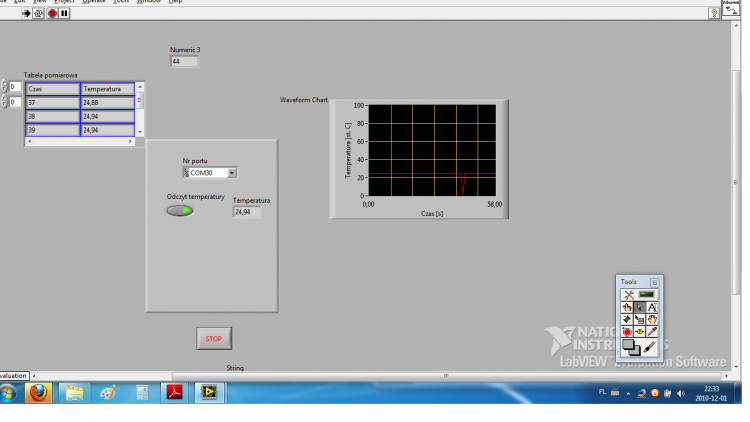Open Adobe Reader from the taskbar

[x=175, y=393]
